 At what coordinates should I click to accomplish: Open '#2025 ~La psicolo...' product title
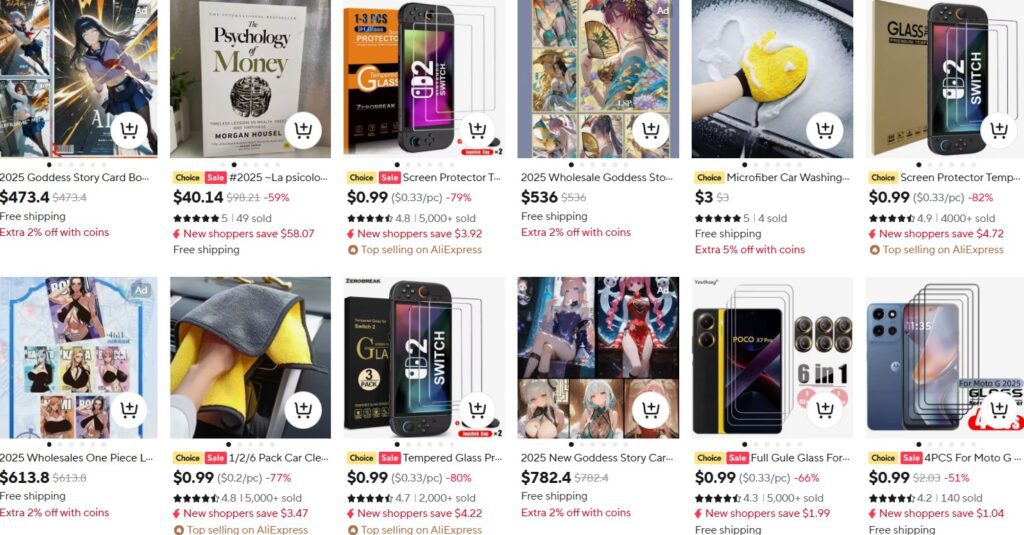(278, 177)
